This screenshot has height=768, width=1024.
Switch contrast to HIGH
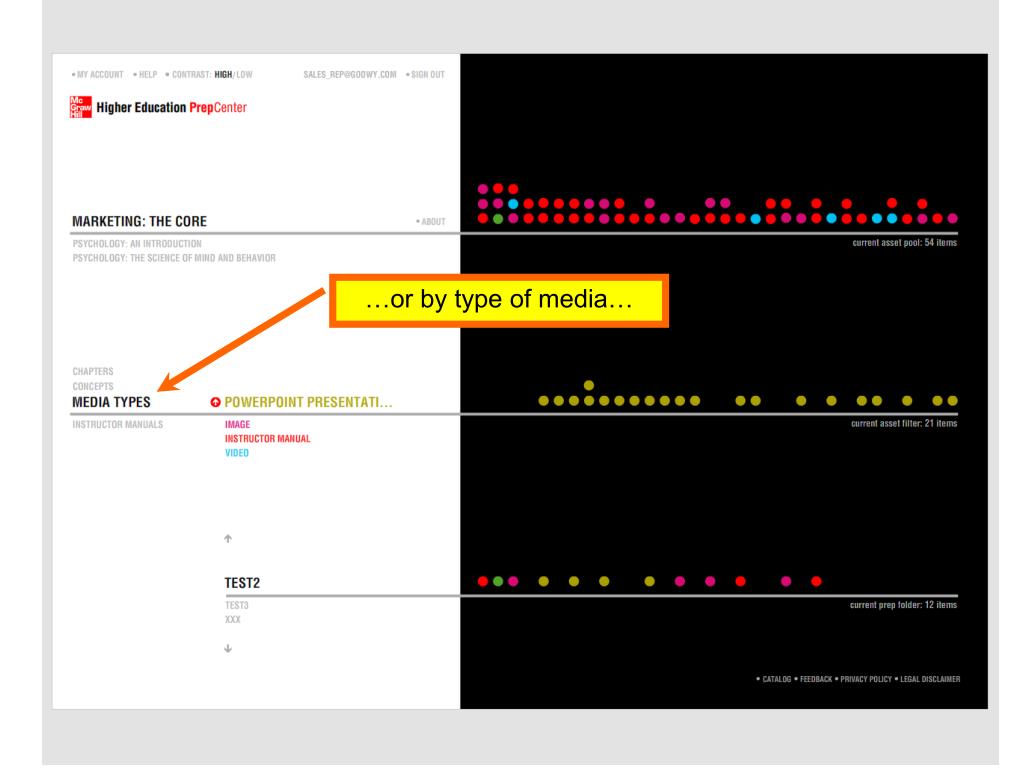click(x=223, y=74)
